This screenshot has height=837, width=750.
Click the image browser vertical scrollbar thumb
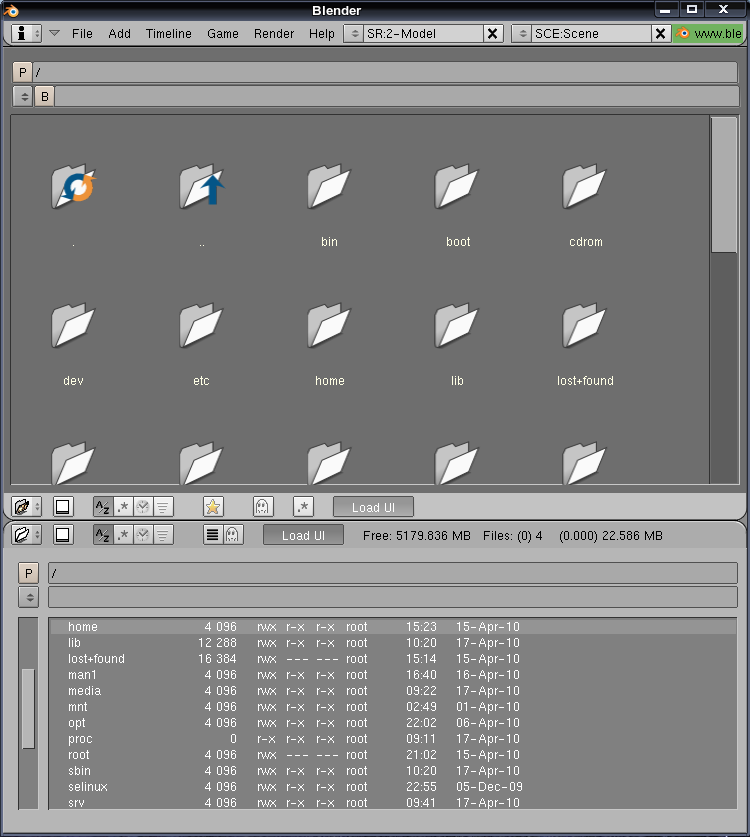point(724,185)
